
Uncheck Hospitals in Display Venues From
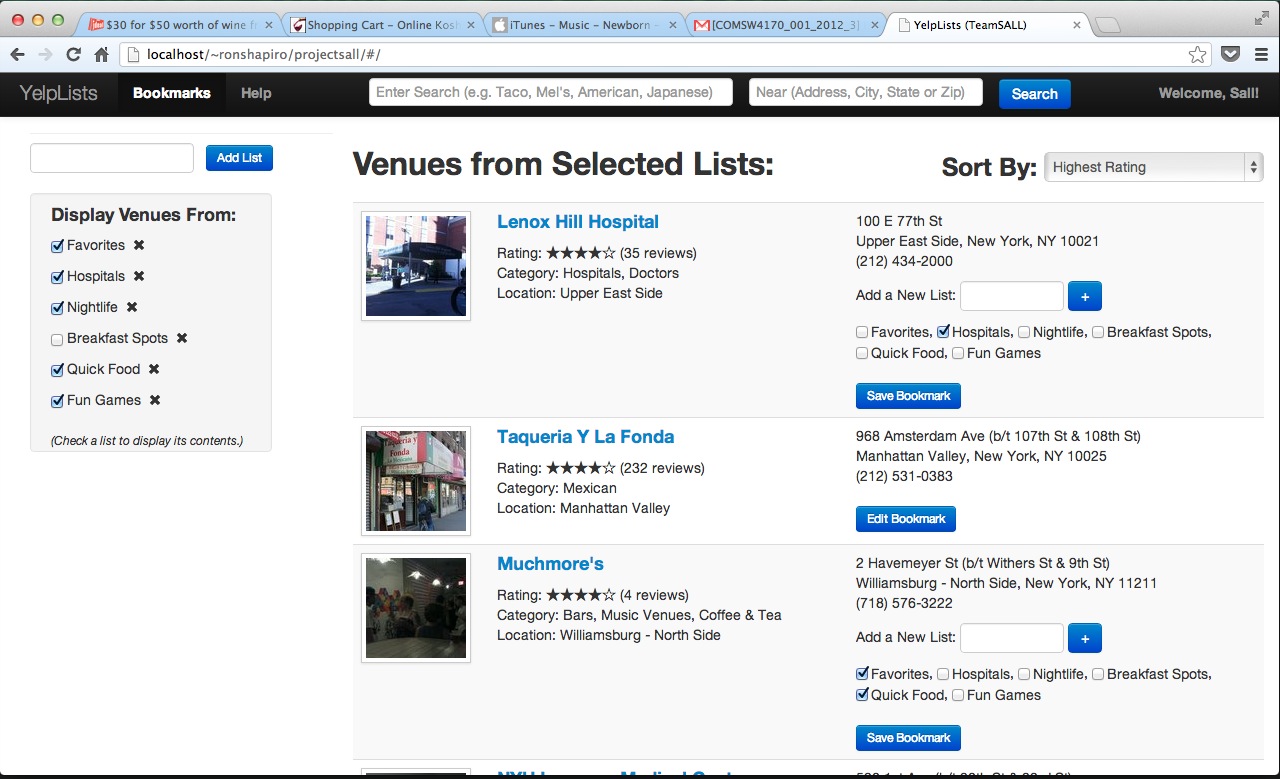point(57,277)
